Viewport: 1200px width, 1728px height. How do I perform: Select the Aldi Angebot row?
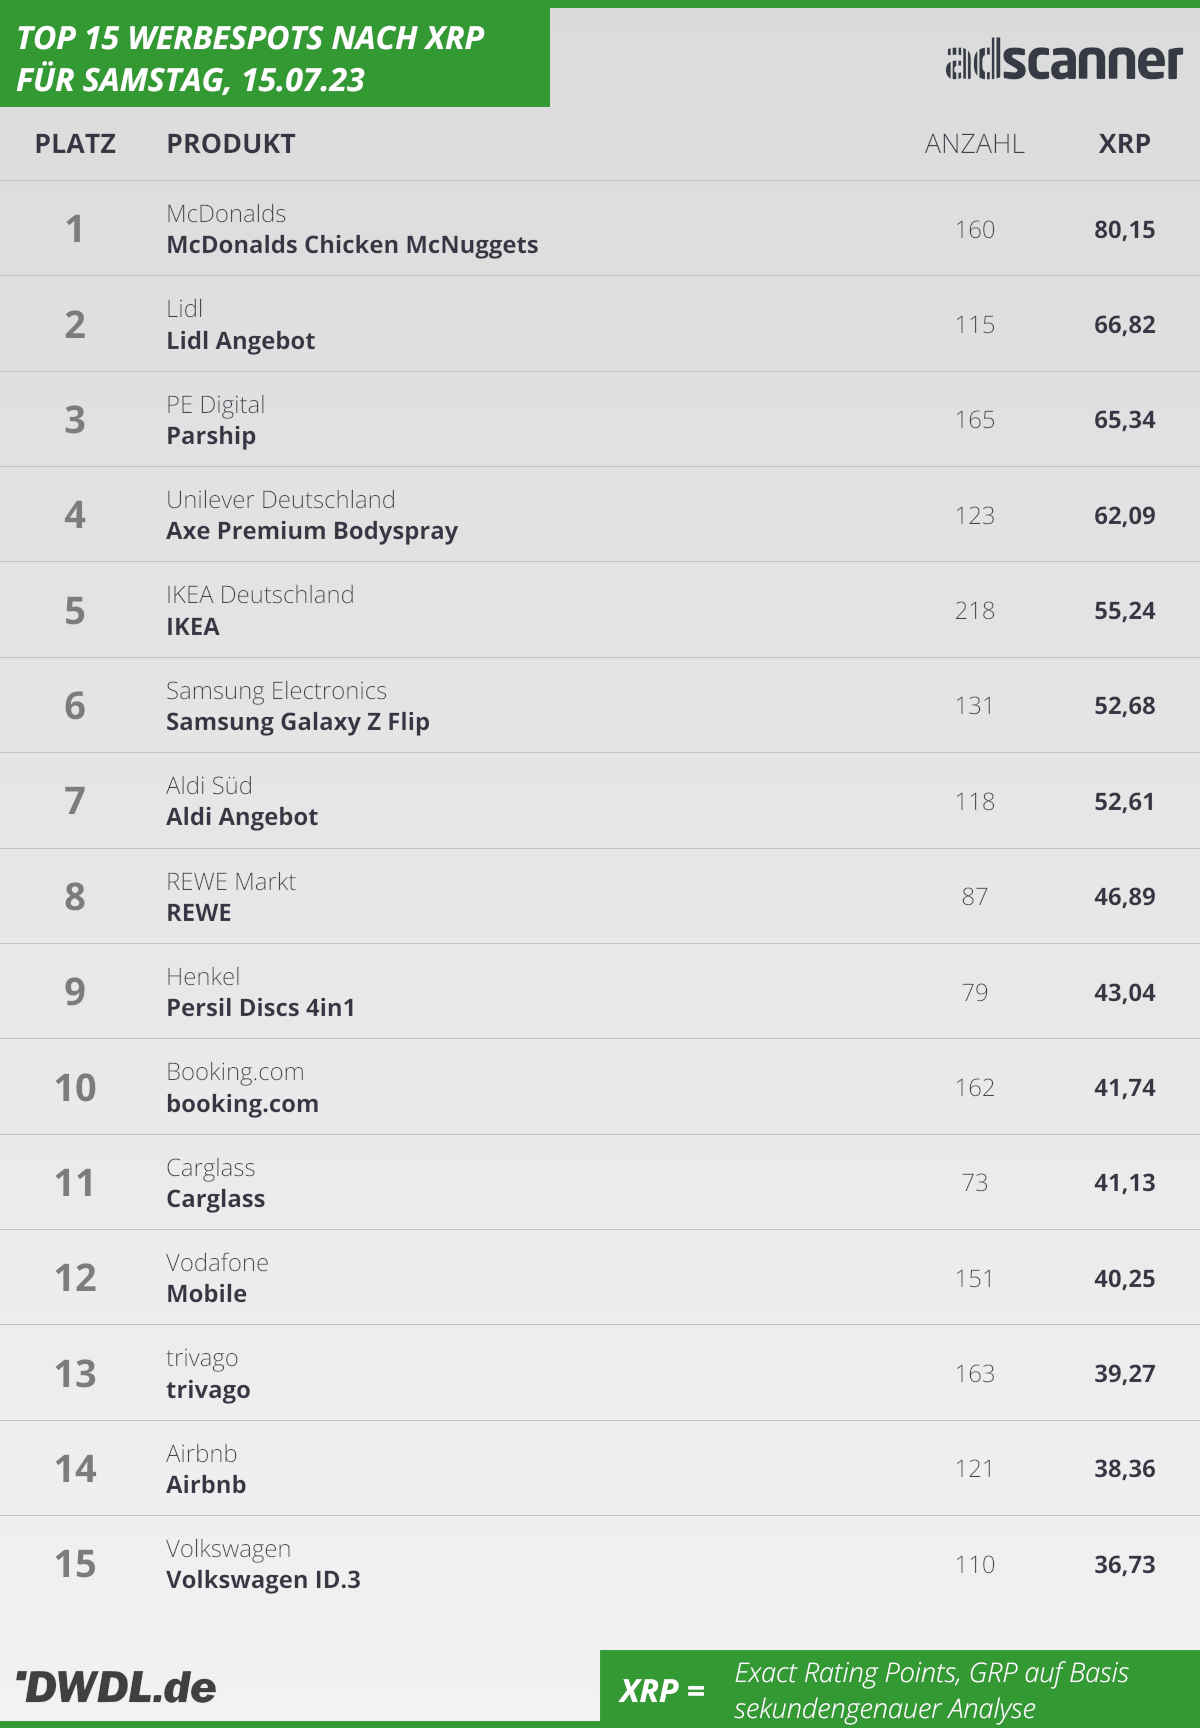600,801
